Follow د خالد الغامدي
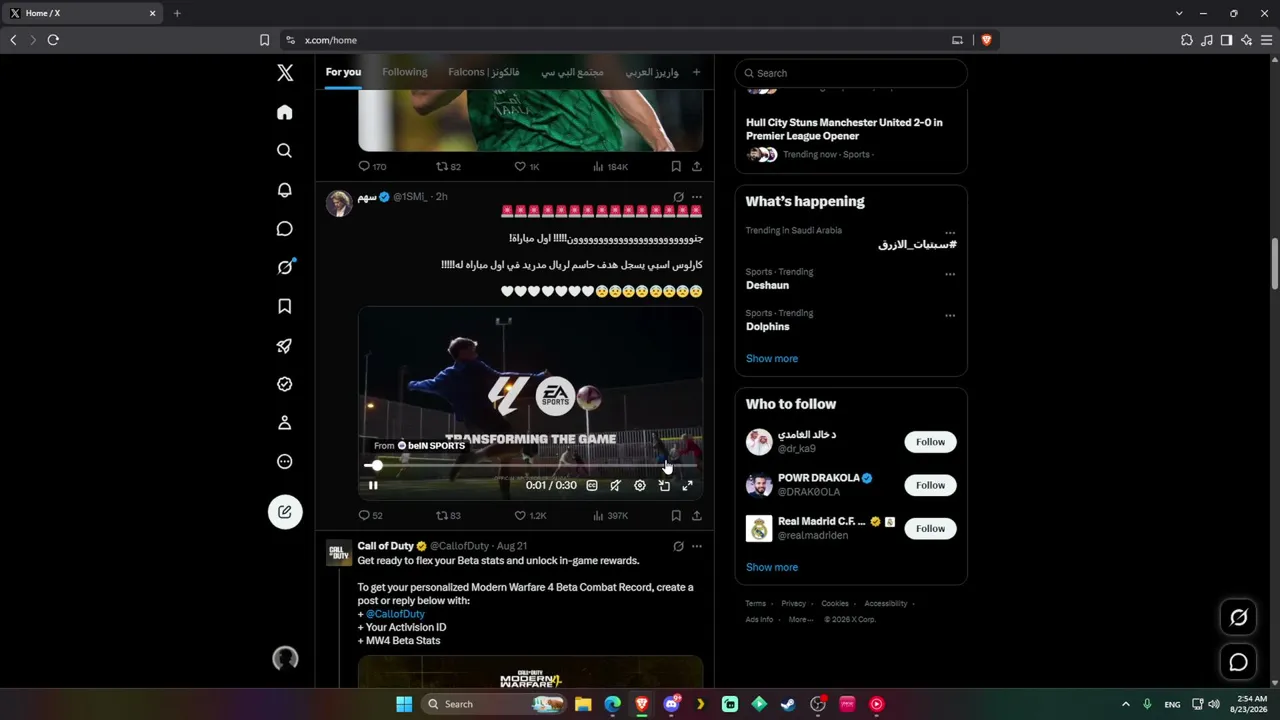Image resolution: width=1280 pixels, height=720 pixels. (930, 442)
